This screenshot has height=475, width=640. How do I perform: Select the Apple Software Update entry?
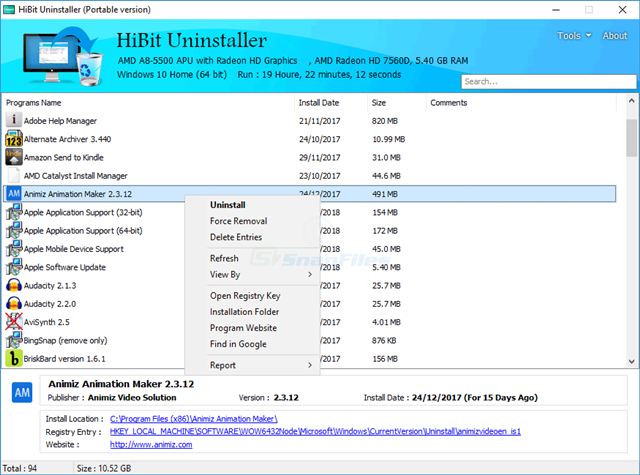tap(64, 267)
